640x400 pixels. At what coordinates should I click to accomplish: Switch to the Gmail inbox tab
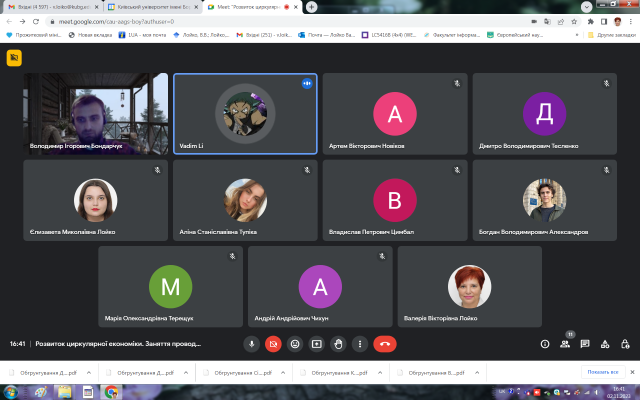(45, 6)
